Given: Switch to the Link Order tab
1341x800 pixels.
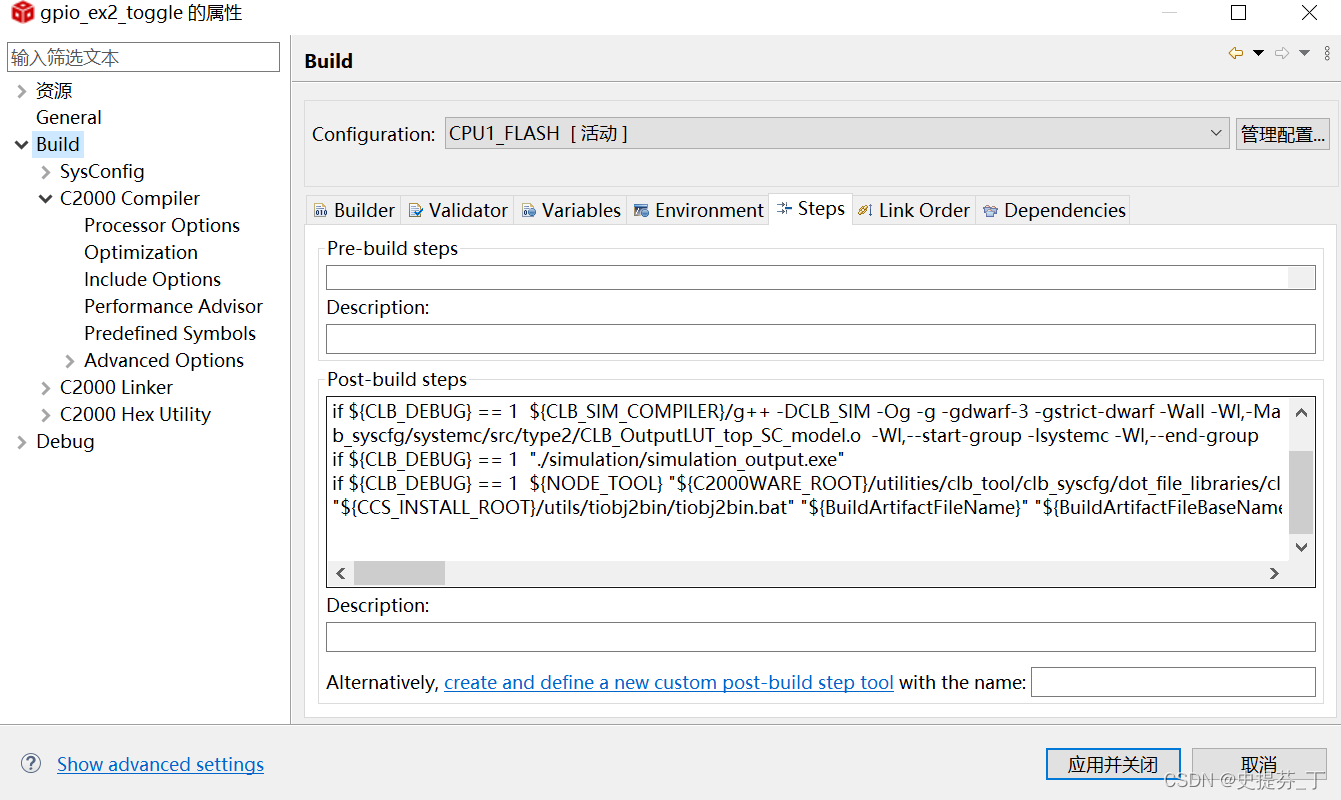Looking at the screenshot, I should (x=913, y=210).
